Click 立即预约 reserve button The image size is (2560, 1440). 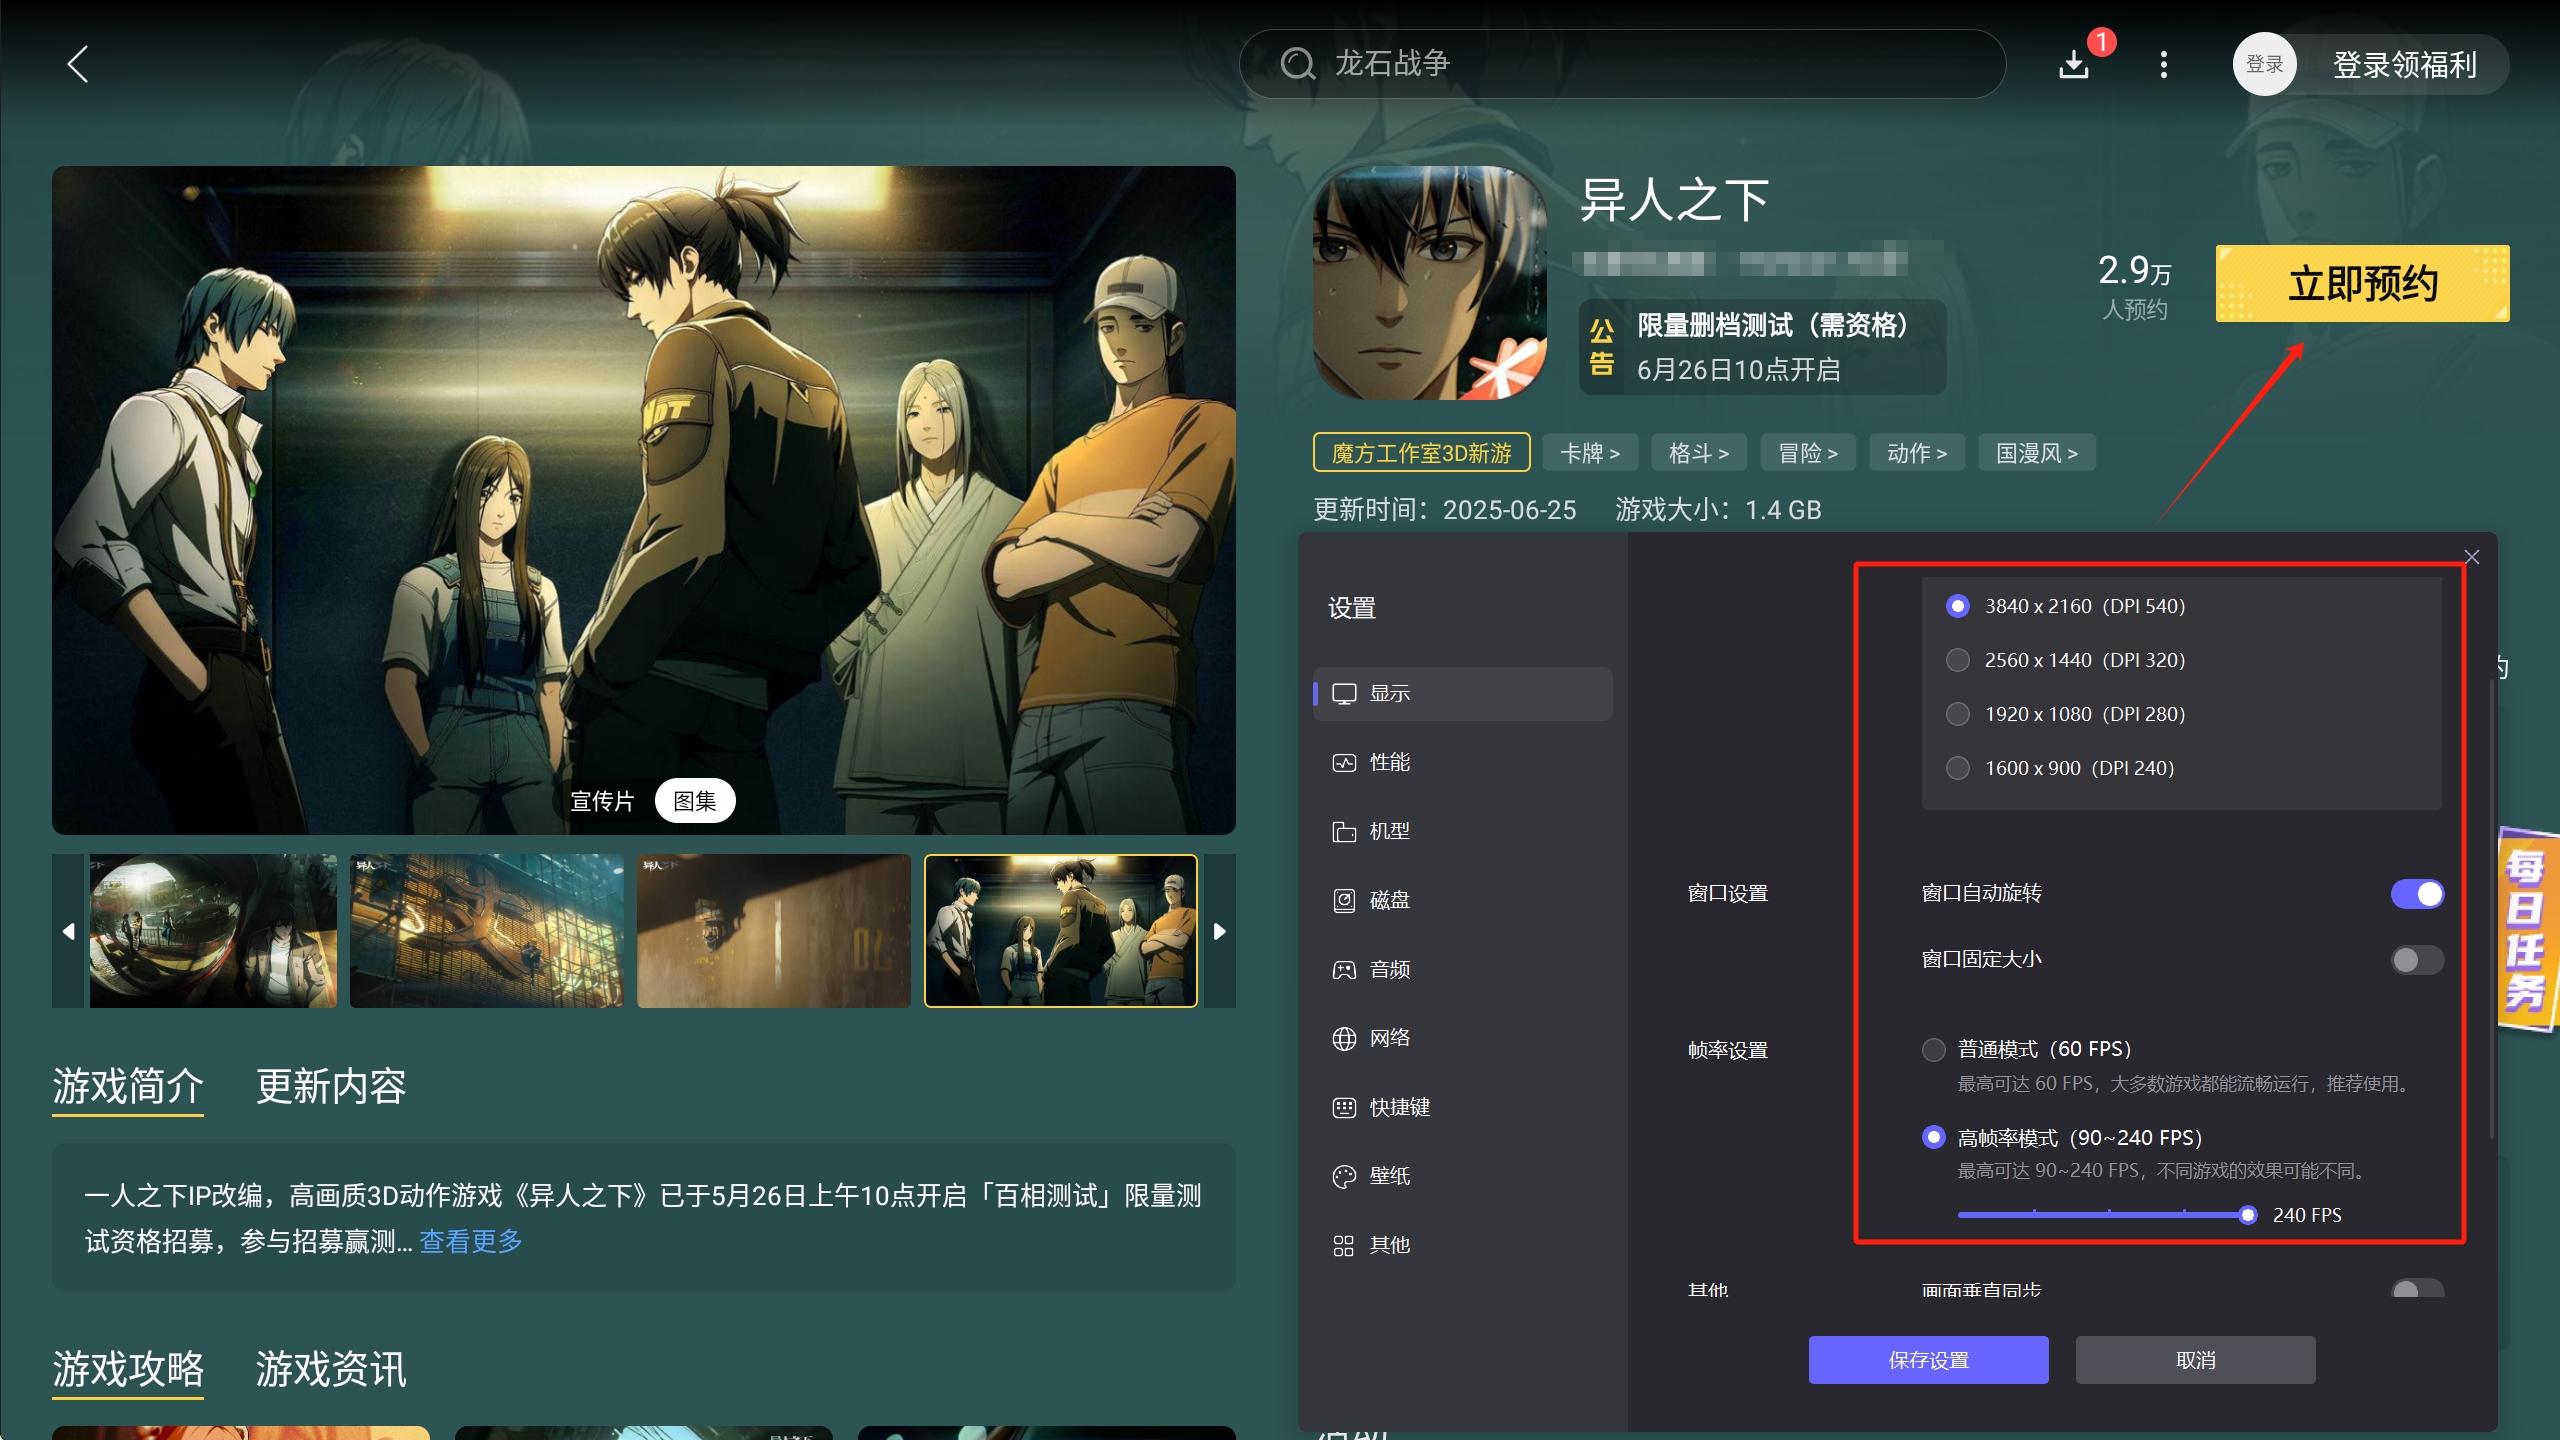coord(2362,284)
